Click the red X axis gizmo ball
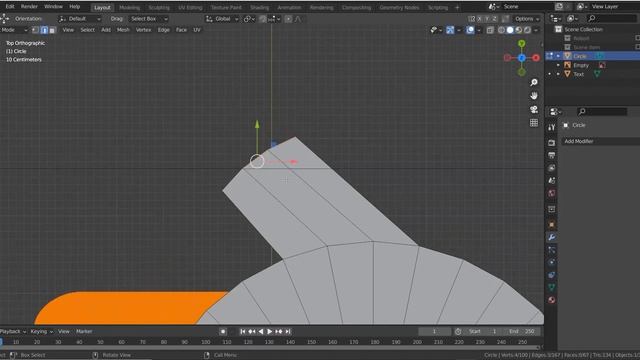Viewport: 640px width, 360px height. (x=536, y=58)
